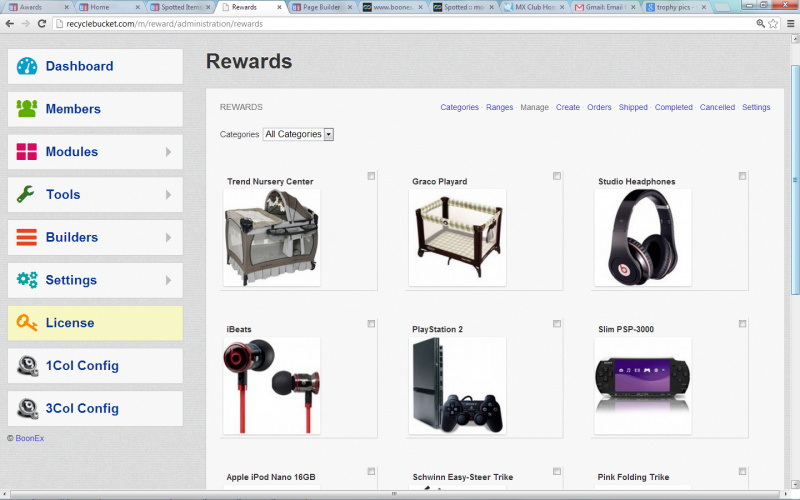Open the Trend Nursery Center thumbnail

(272, 238)
